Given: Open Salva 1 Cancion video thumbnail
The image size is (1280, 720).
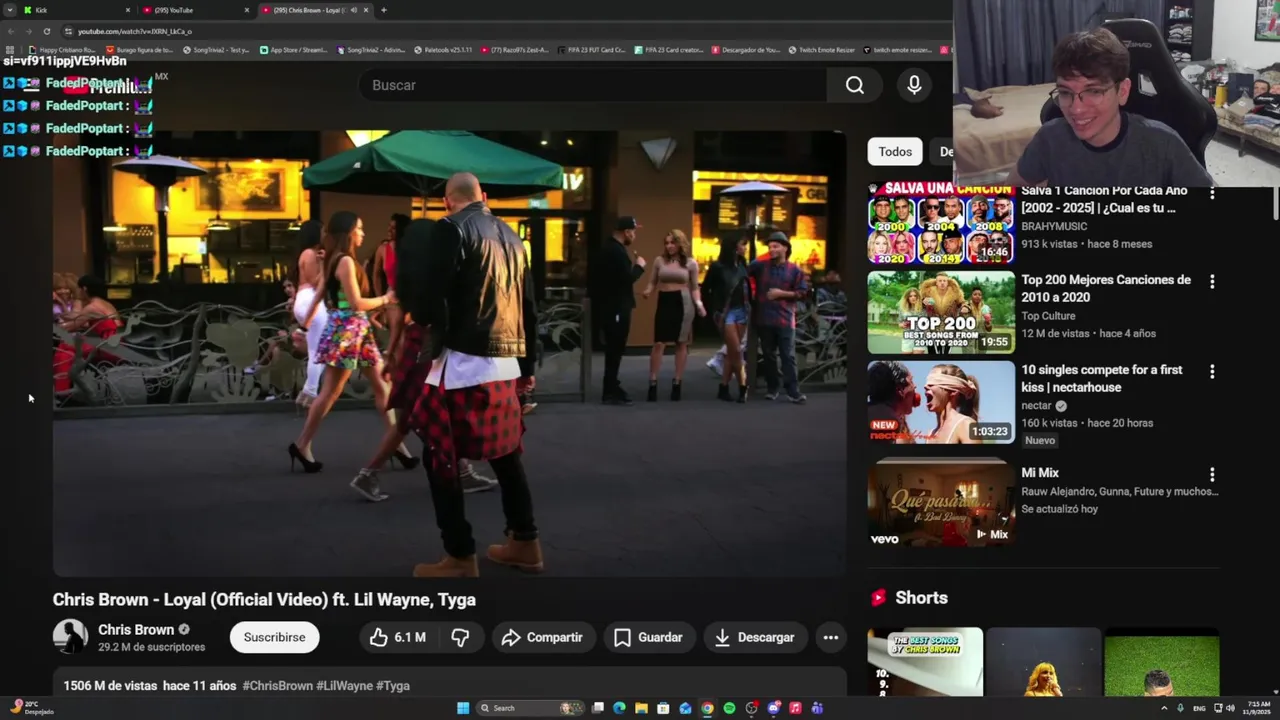Looking at the screenshot, I should (x=941, y=223).
